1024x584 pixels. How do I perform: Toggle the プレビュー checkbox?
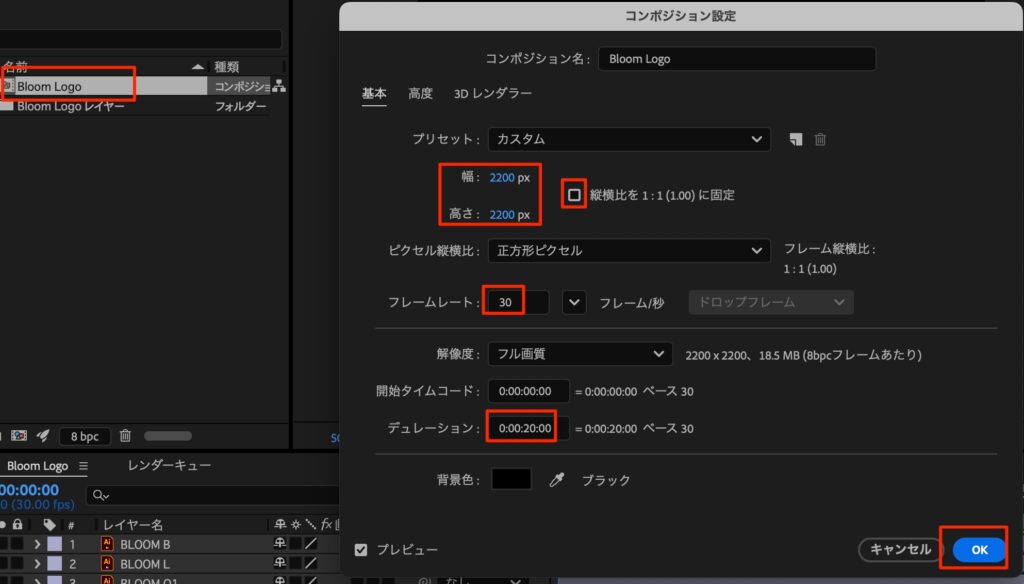361,550
